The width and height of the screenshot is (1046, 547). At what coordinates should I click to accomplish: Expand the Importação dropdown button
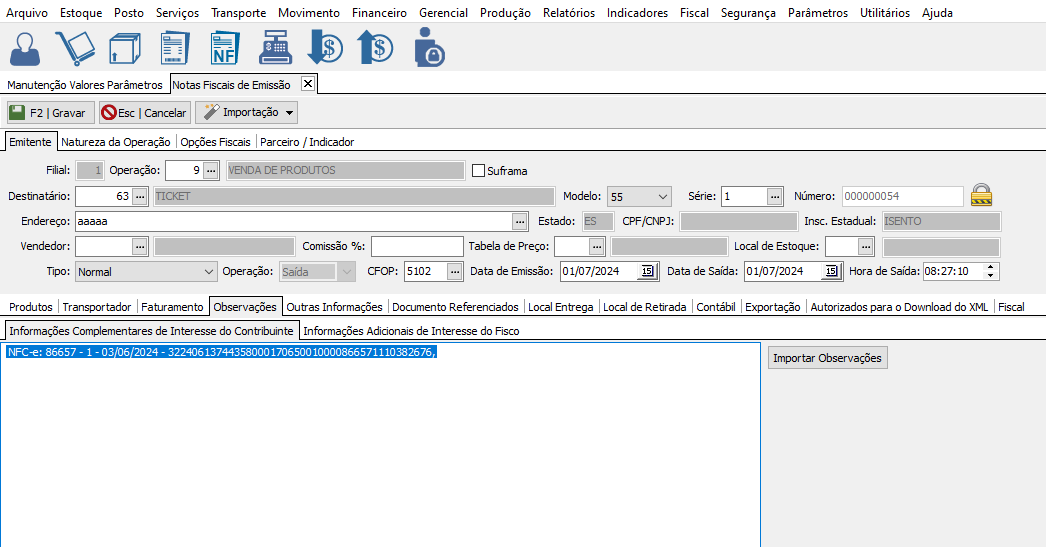[x=290, y=113]
